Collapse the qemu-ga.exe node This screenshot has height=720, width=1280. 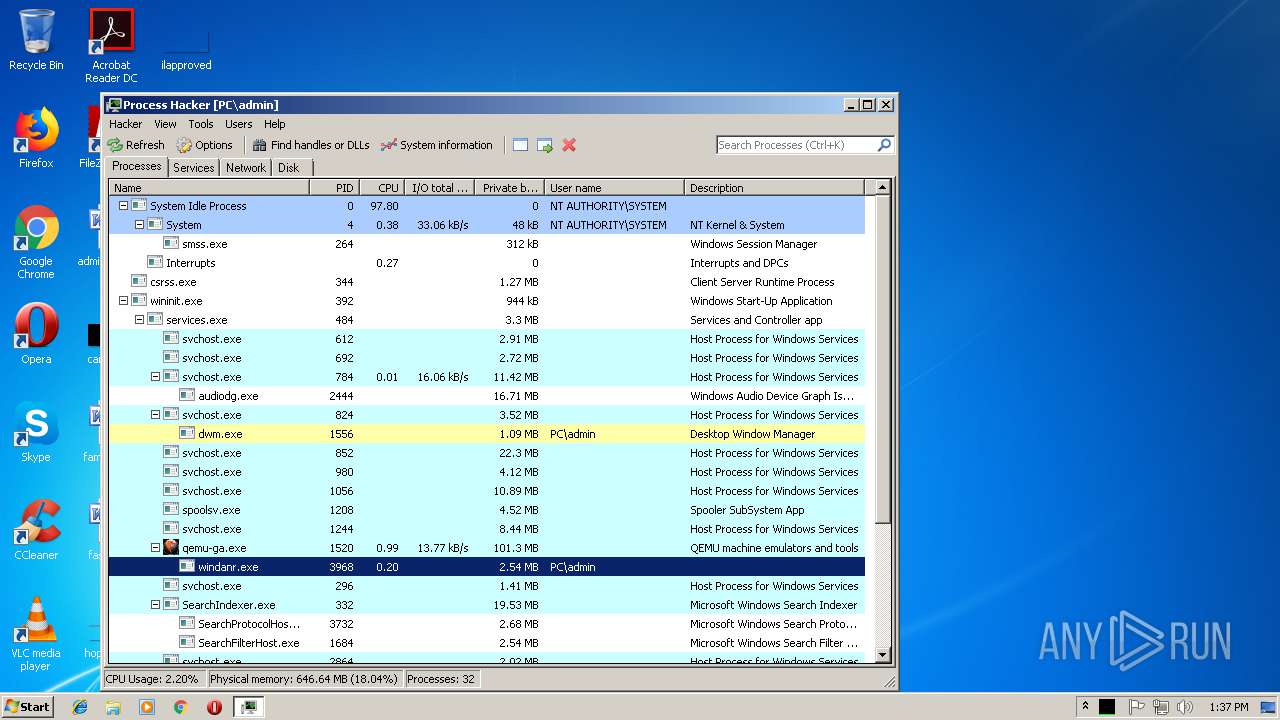coord(156,548)
